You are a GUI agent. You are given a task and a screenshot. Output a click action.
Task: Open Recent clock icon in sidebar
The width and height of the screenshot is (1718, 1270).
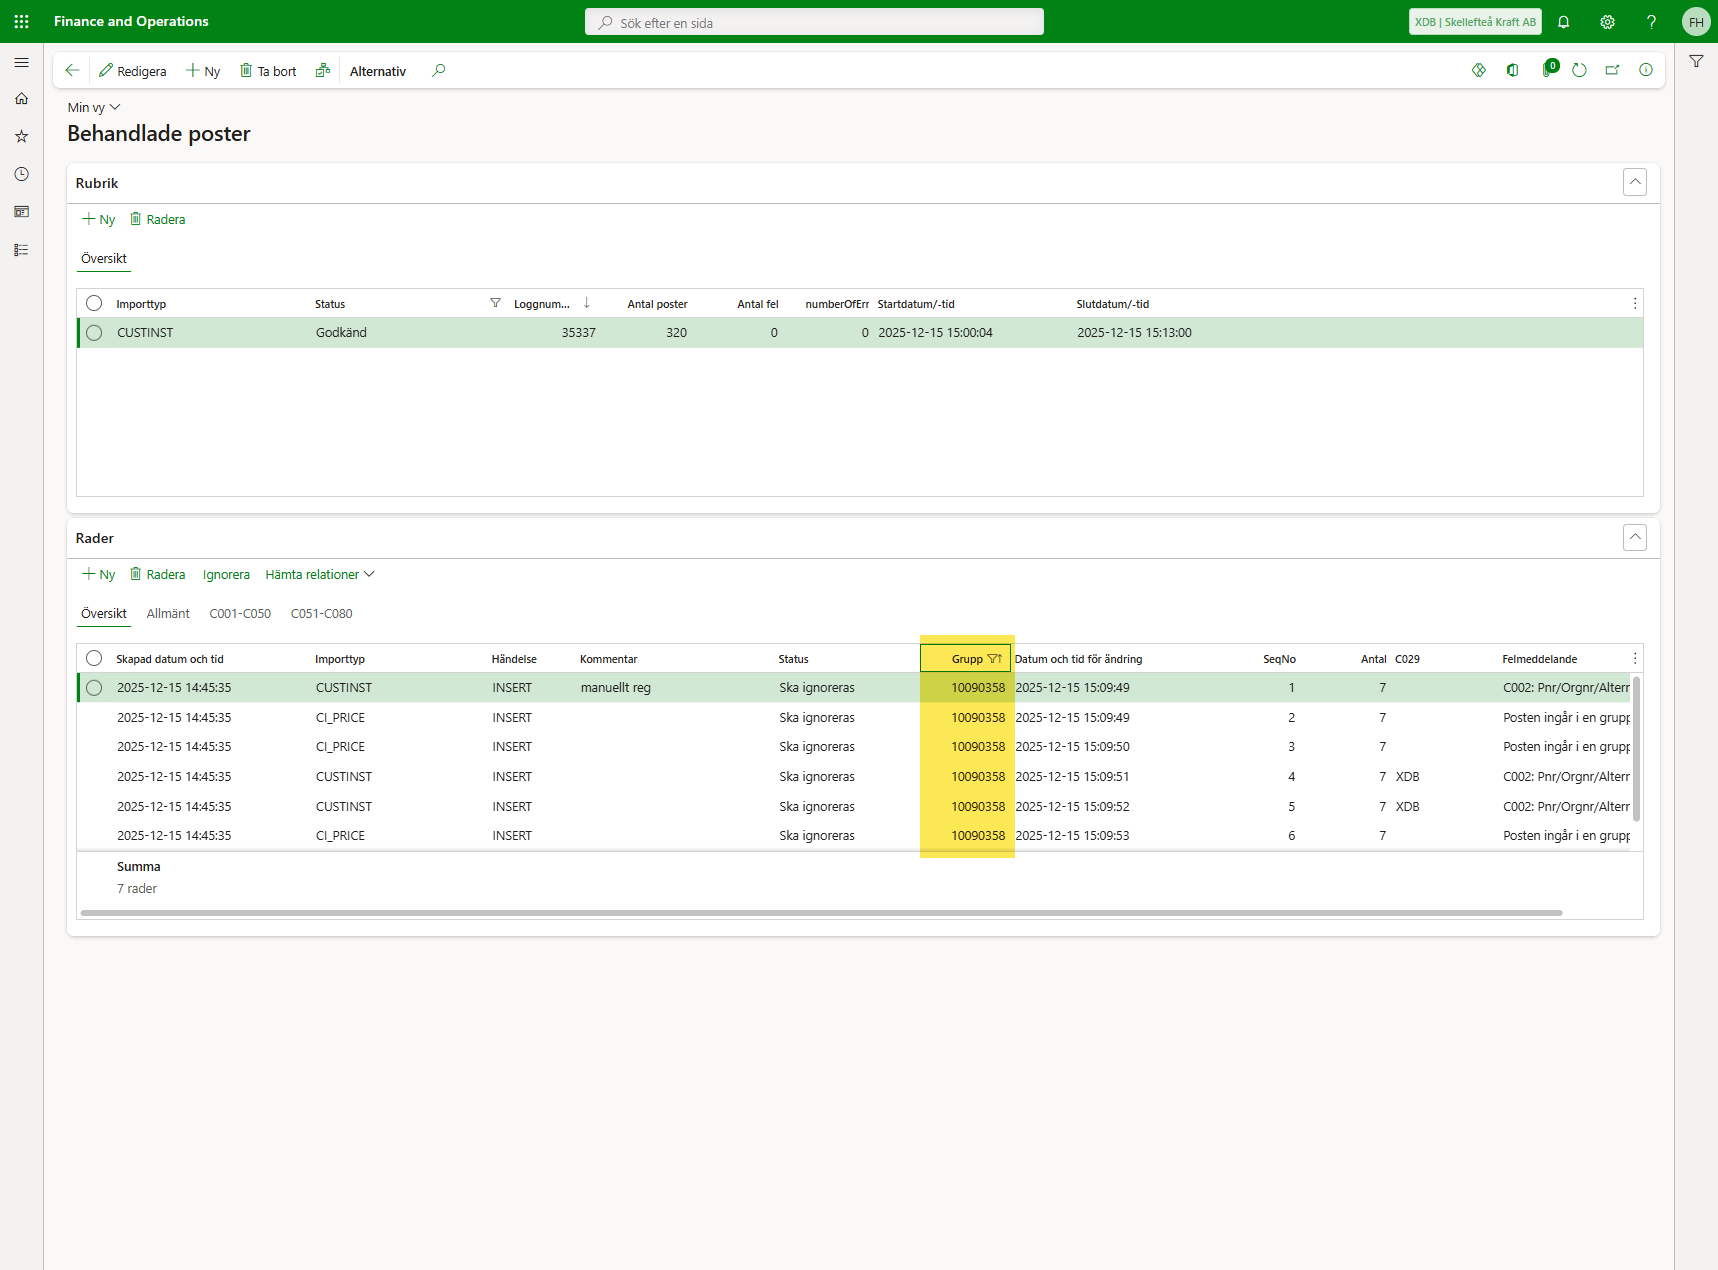[x=21, y=174]
